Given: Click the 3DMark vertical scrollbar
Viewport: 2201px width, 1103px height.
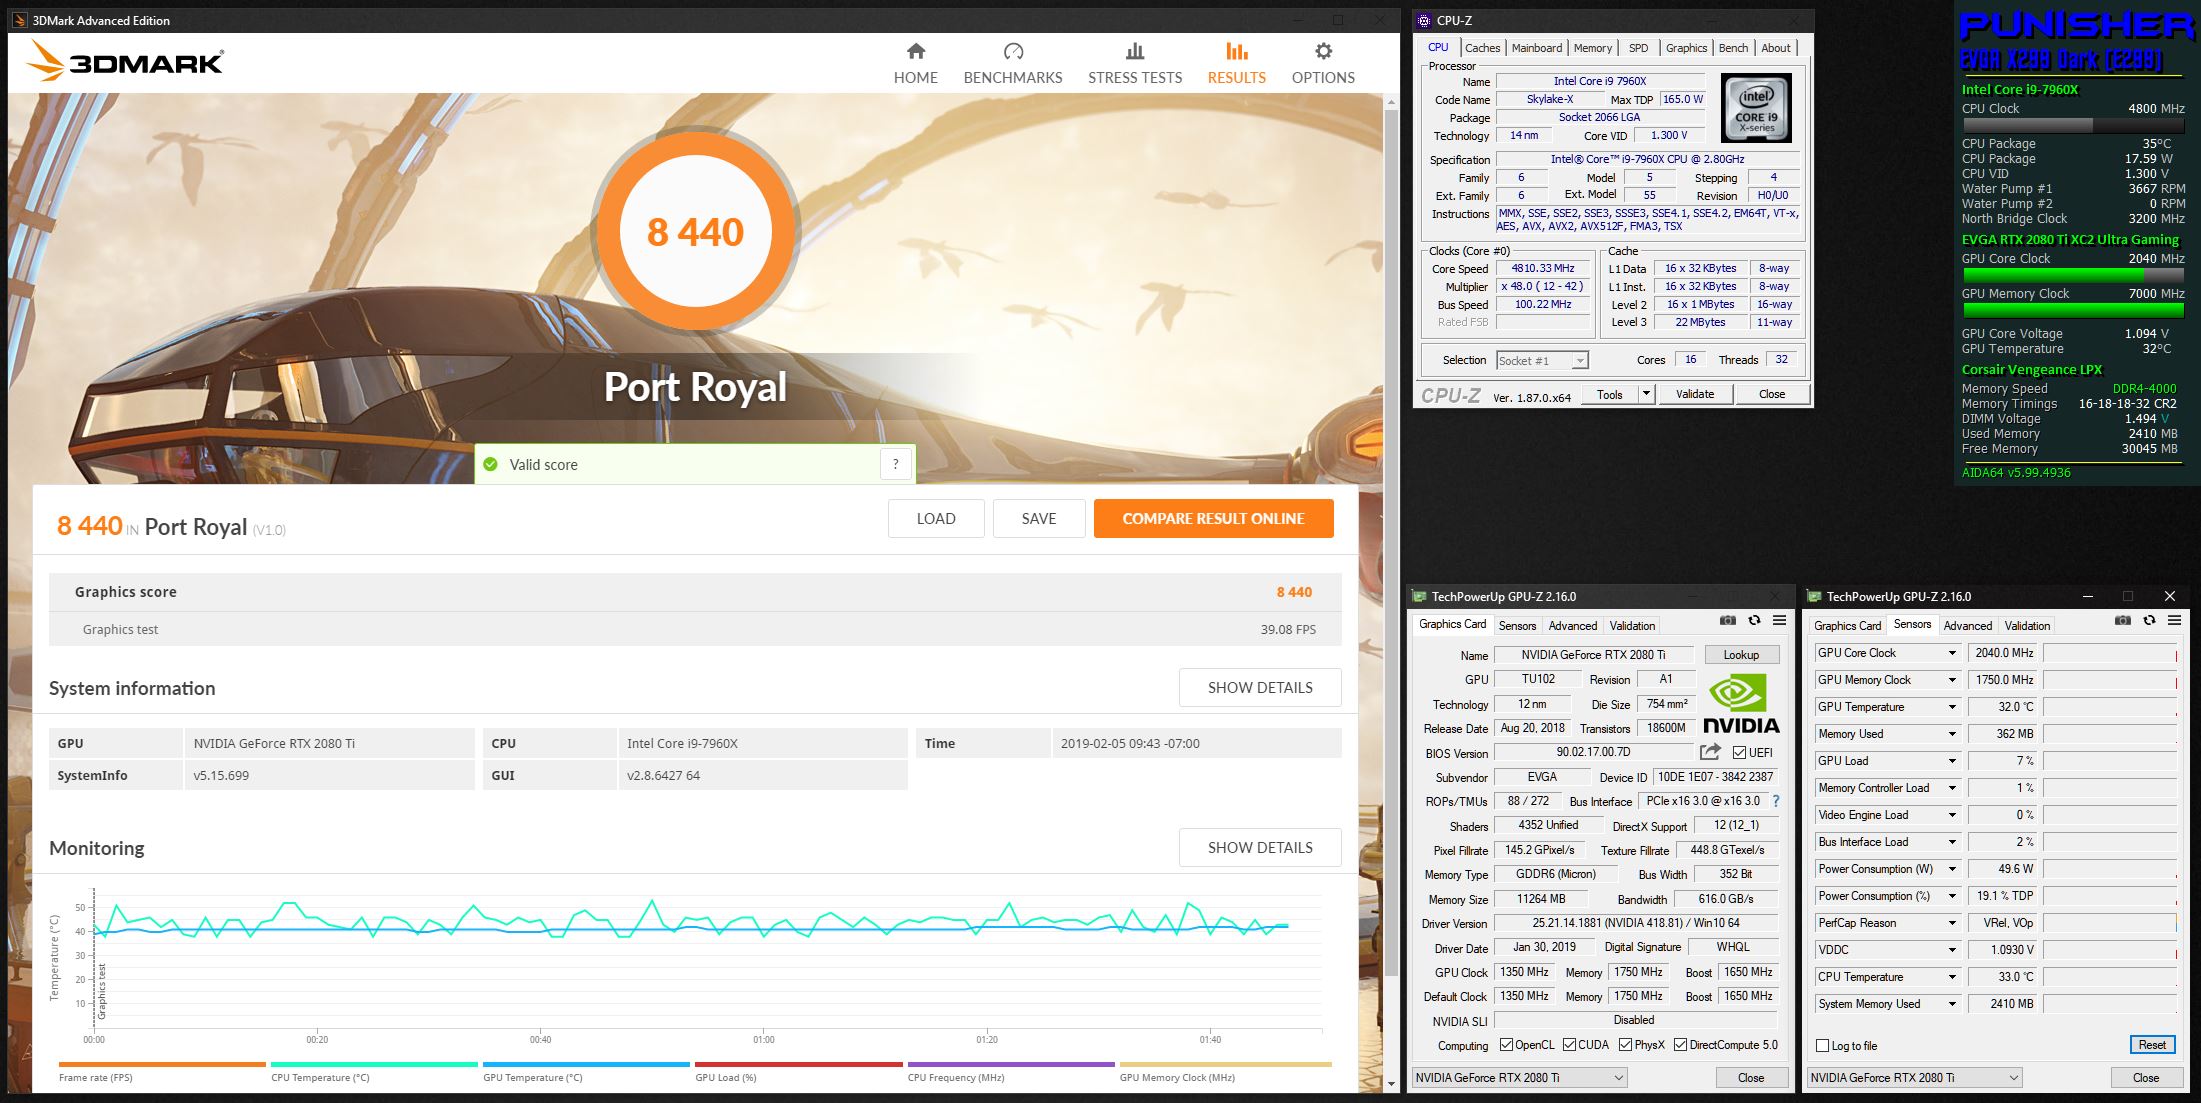Looking at the screenshot, I should [1391, 540].
